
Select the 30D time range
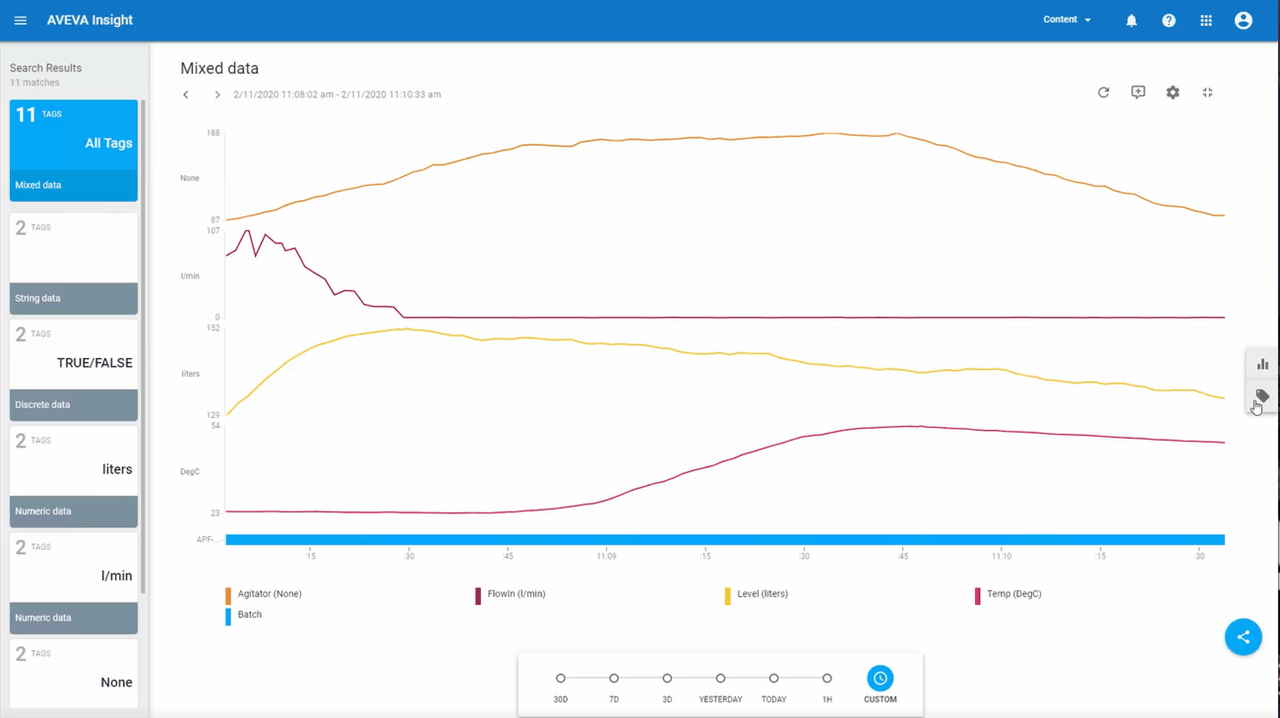pyautogui.click(x=560, y=679)
